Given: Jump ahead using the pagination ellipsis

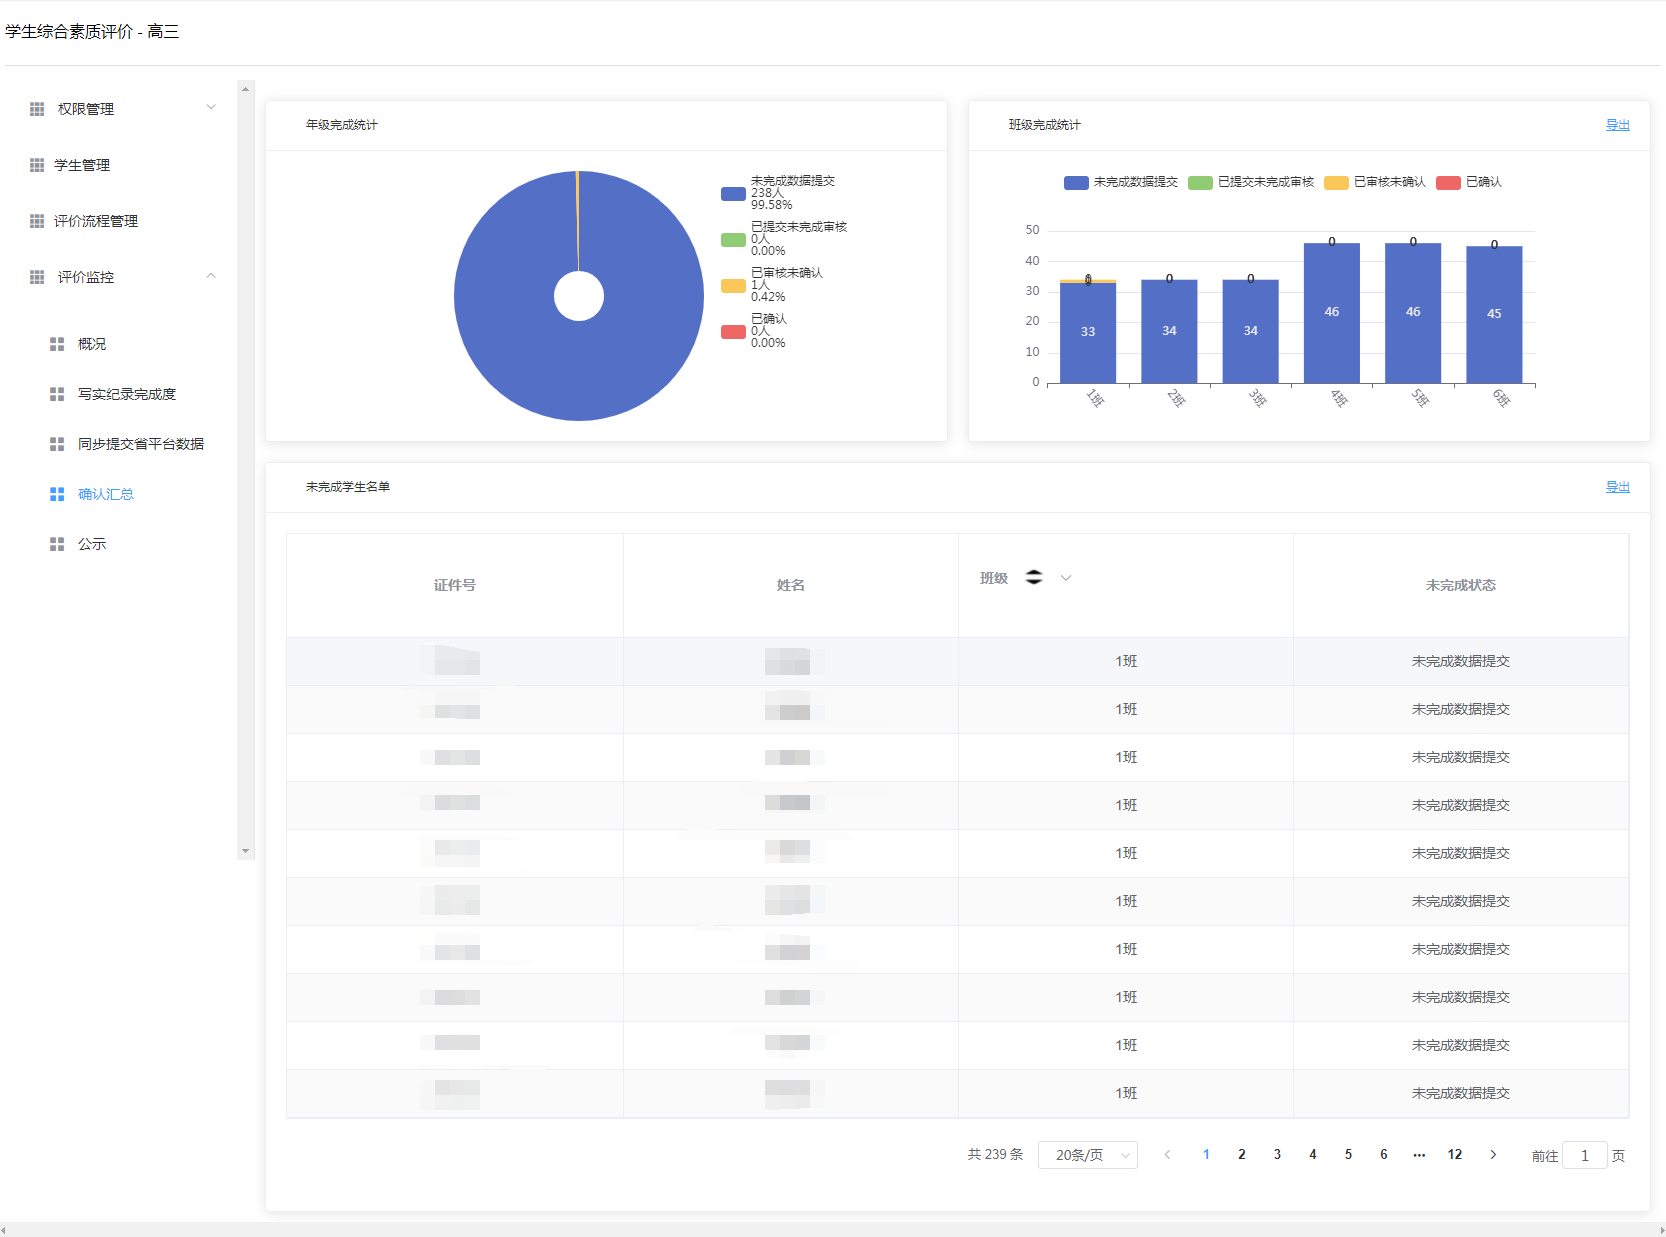Looking at the screenshot, I should (x=1419, y=1154).
